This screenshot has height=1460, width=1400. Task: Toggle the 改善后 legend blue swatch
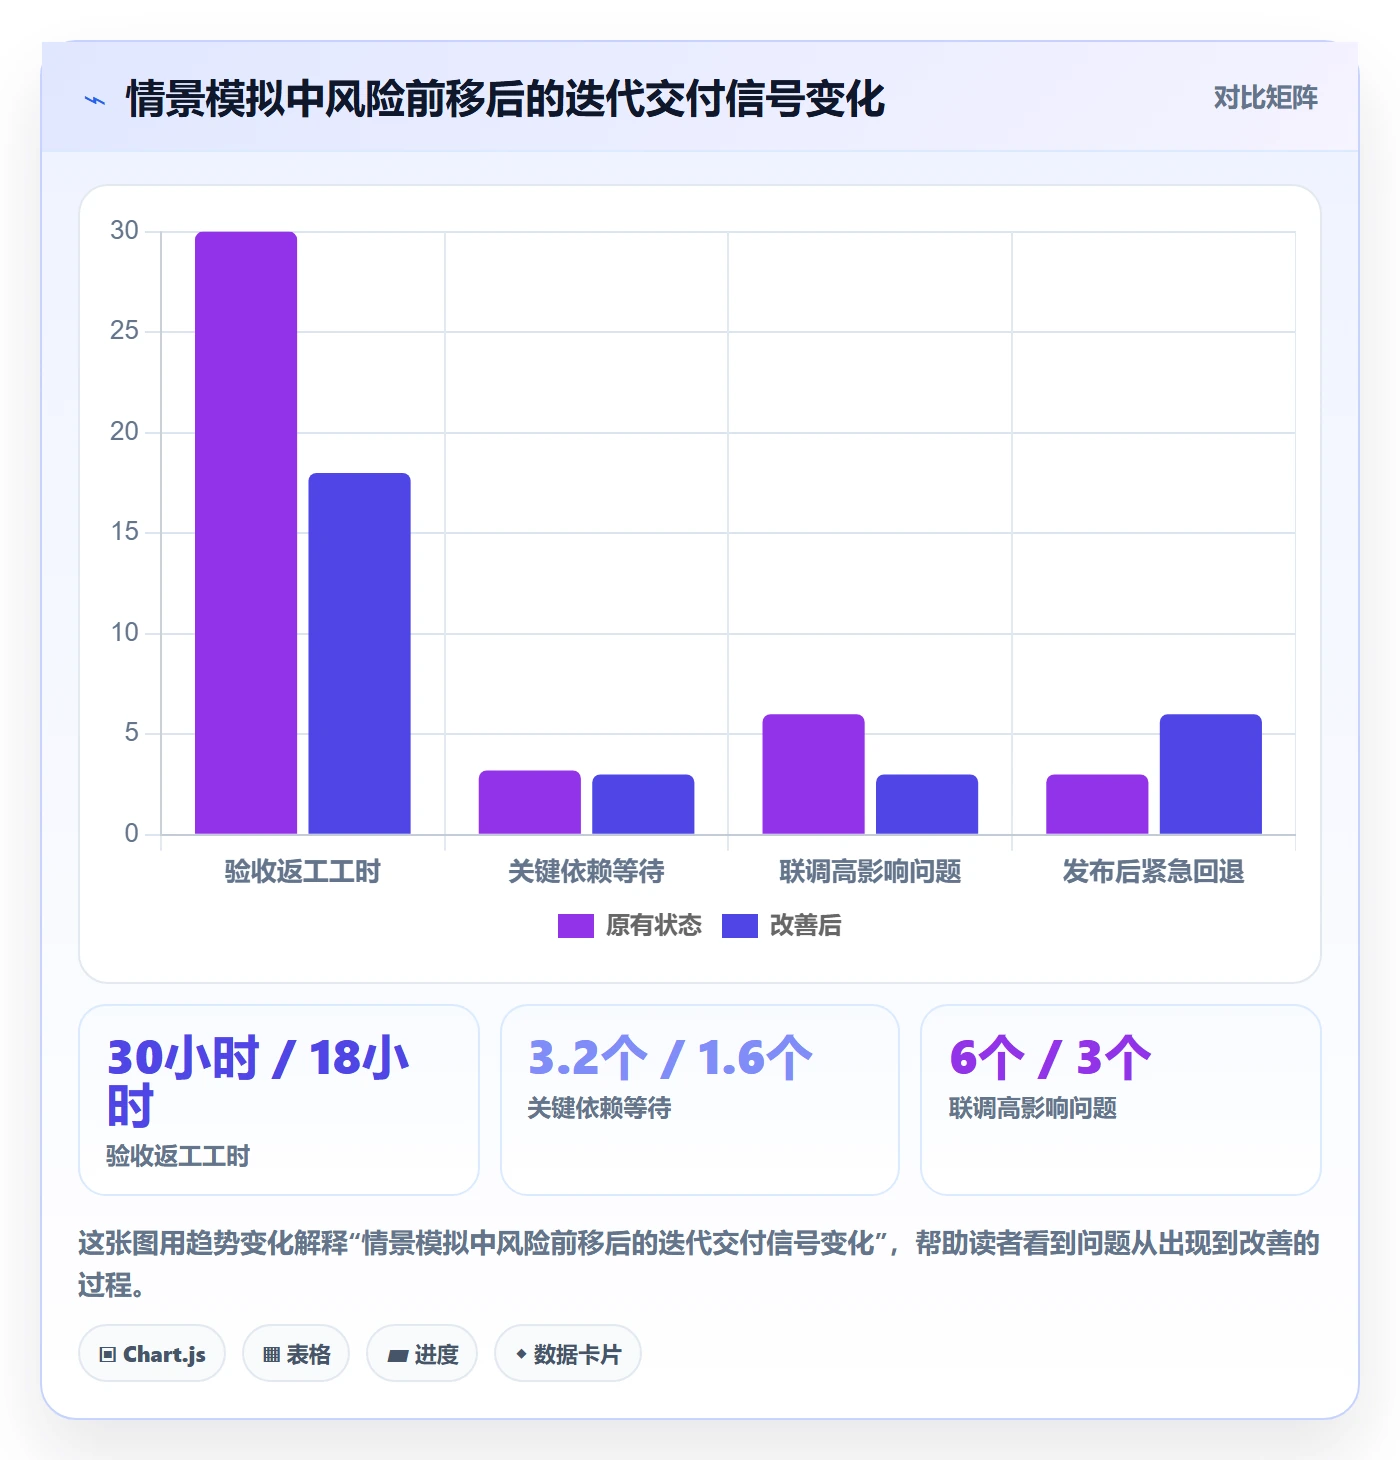coord(739,926)
